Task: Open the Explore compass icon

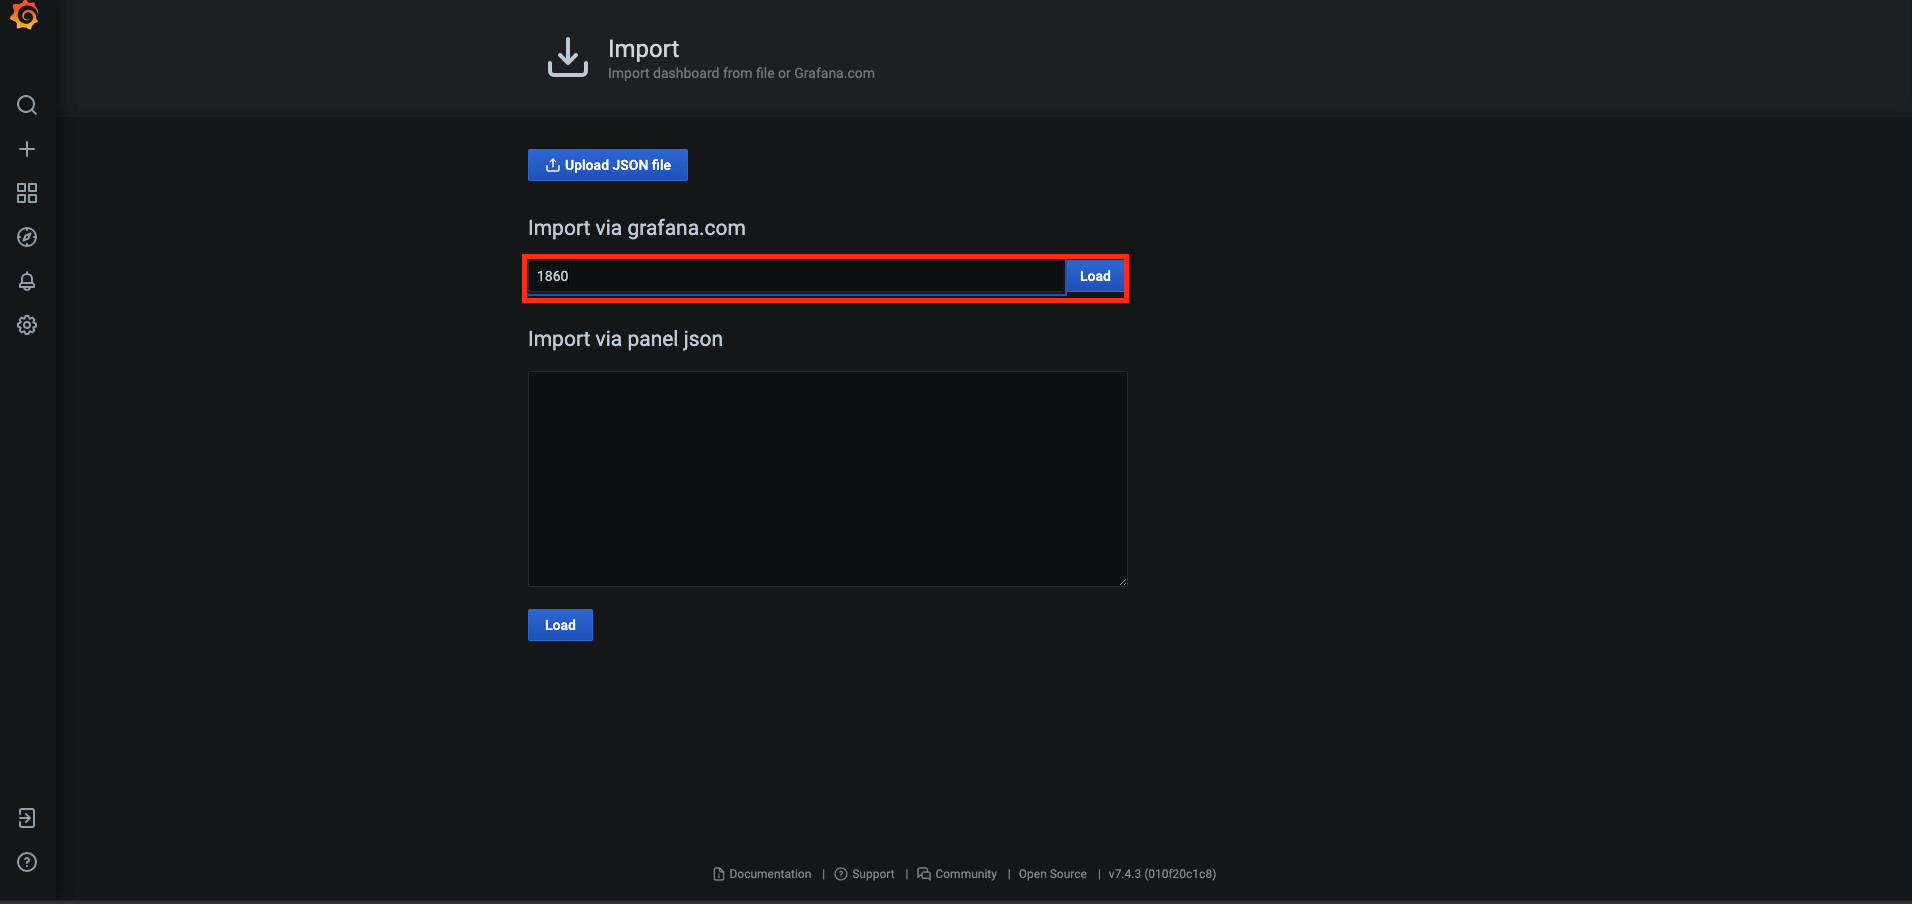Action: pos(27,237)
